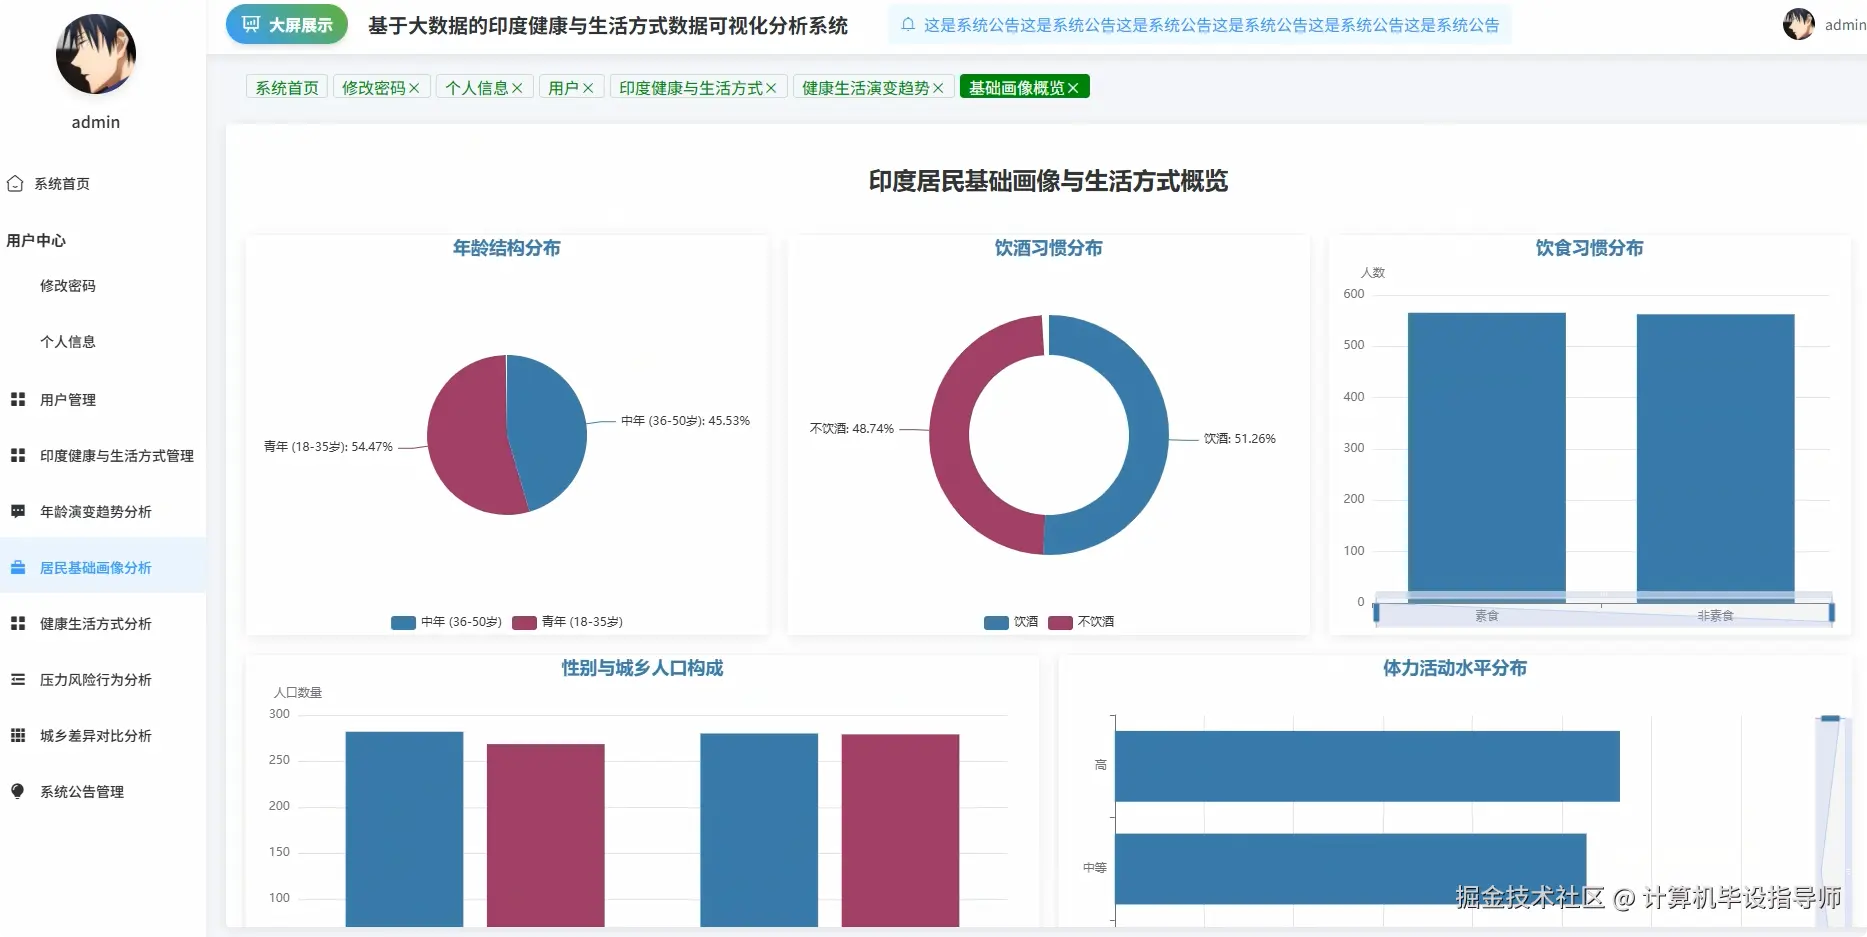Image resolution: width=1867 pixels, height=937 pixels.
Task: Click the 饮酒习惯分布 chart title
Action: (x=1048, y=248)
